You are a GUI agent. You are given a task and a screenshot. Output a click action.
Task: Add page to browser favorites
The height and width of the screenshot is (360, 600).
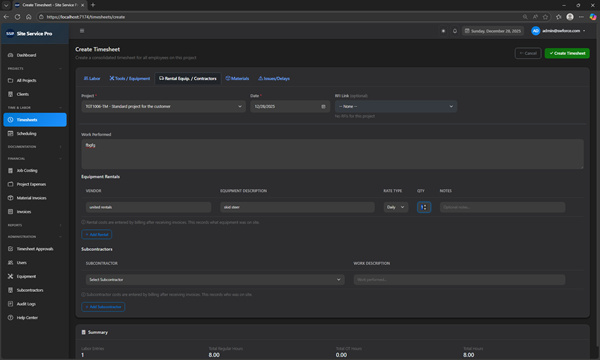click(x=545, y=17)
